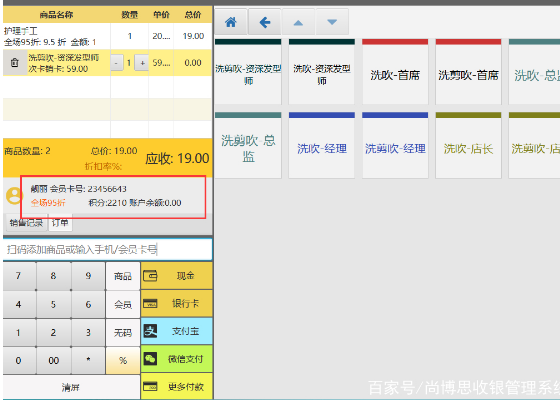Tap keypad digit 8
The image size is (560, 400).
[53, 276]
